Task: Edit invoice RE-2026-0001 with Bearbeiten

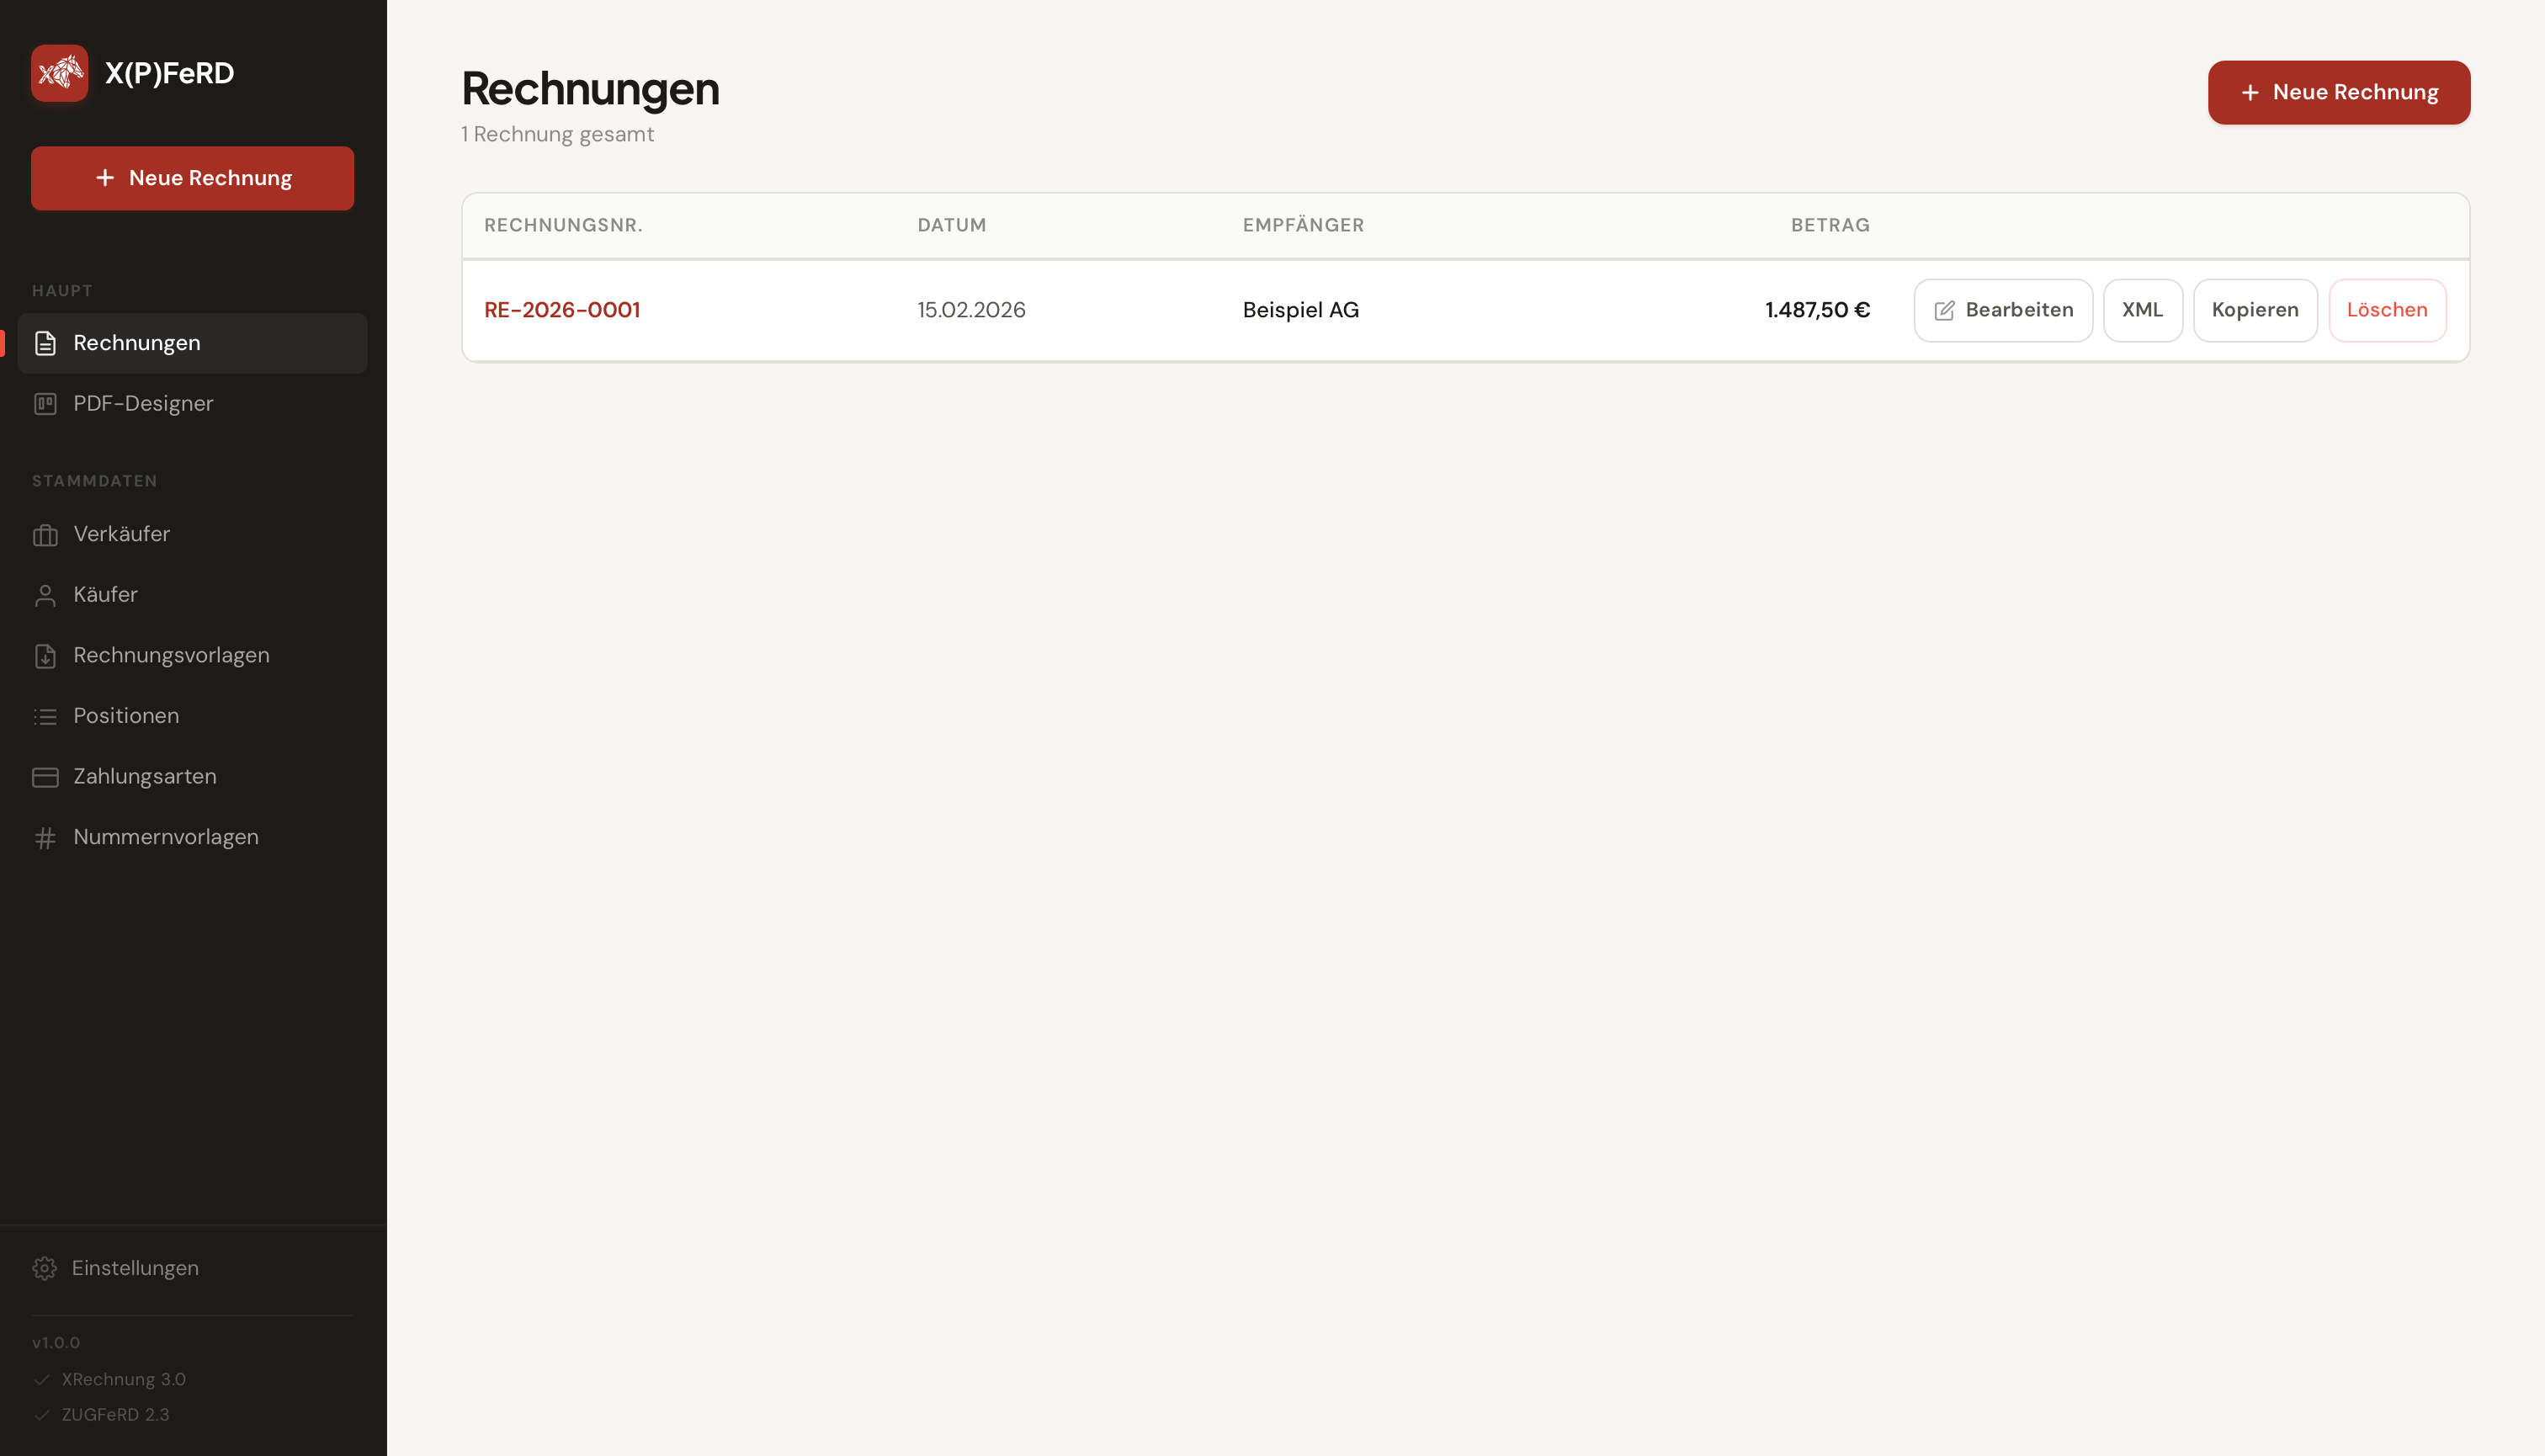Action: click(x=2003, y=310)
